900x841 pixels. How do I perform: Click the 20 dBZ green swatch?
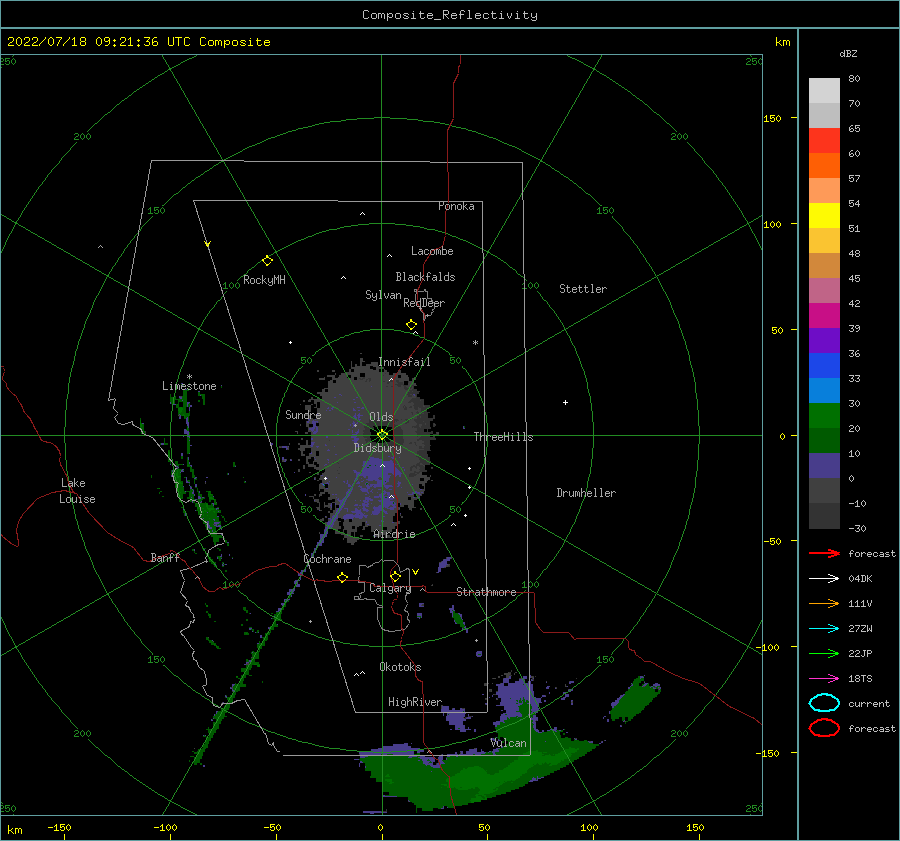[824, 416]
